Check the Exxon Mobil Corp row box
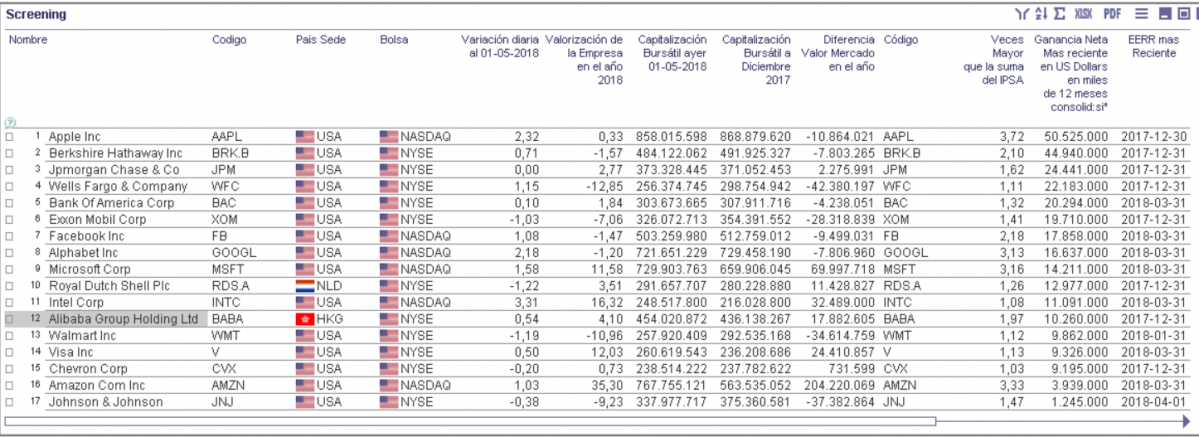 click(9, 220)
